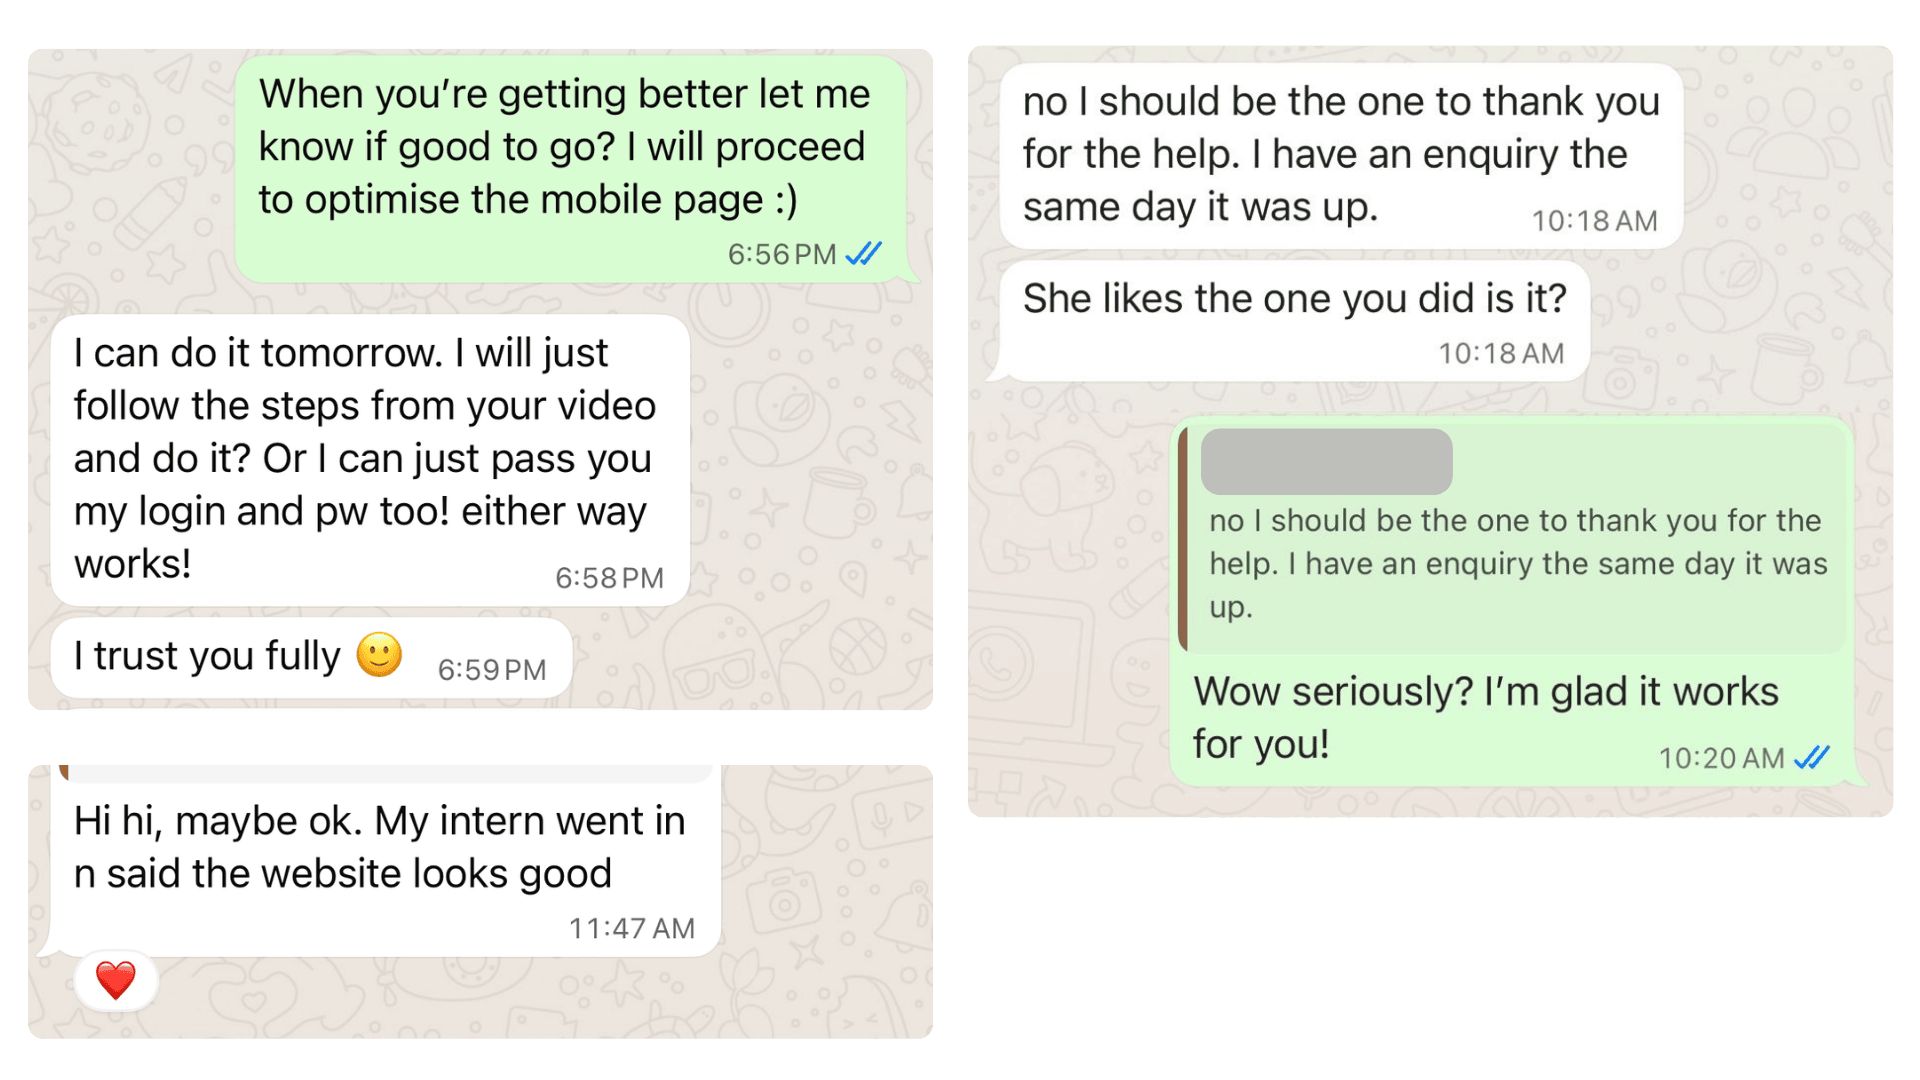Click the blue read ticks beside 10:20 AM
This screenshot has width=1920, height=1080.
tap(1811, 758)
